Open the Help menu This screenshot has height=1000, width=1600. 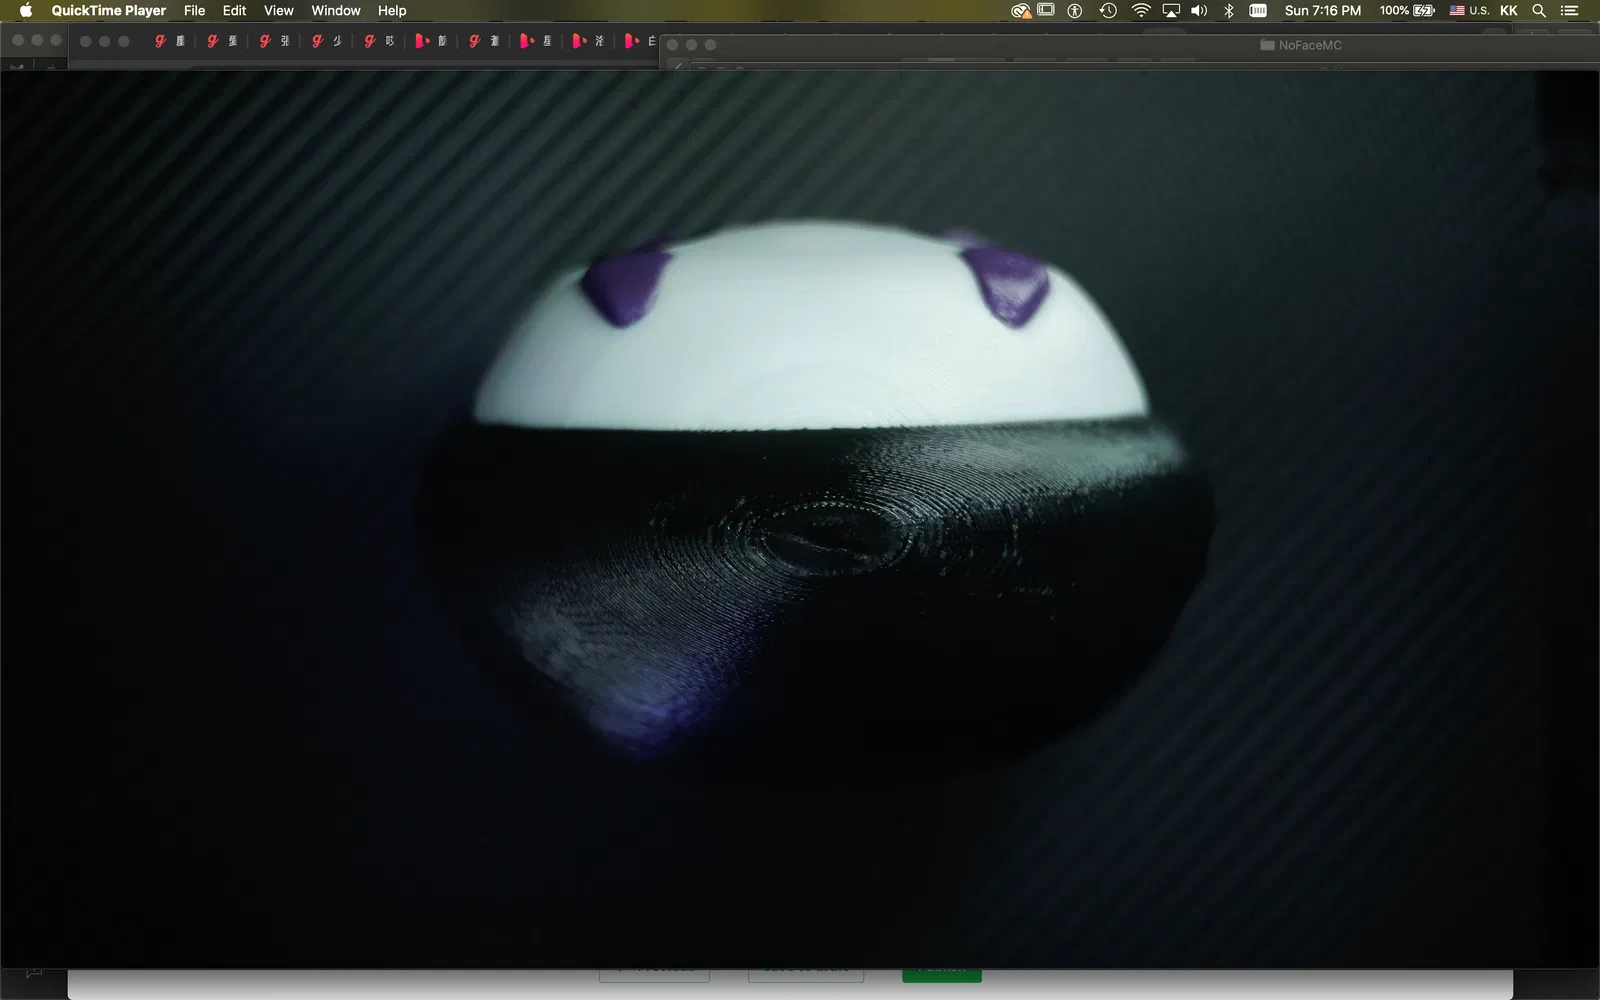point(392,11)
